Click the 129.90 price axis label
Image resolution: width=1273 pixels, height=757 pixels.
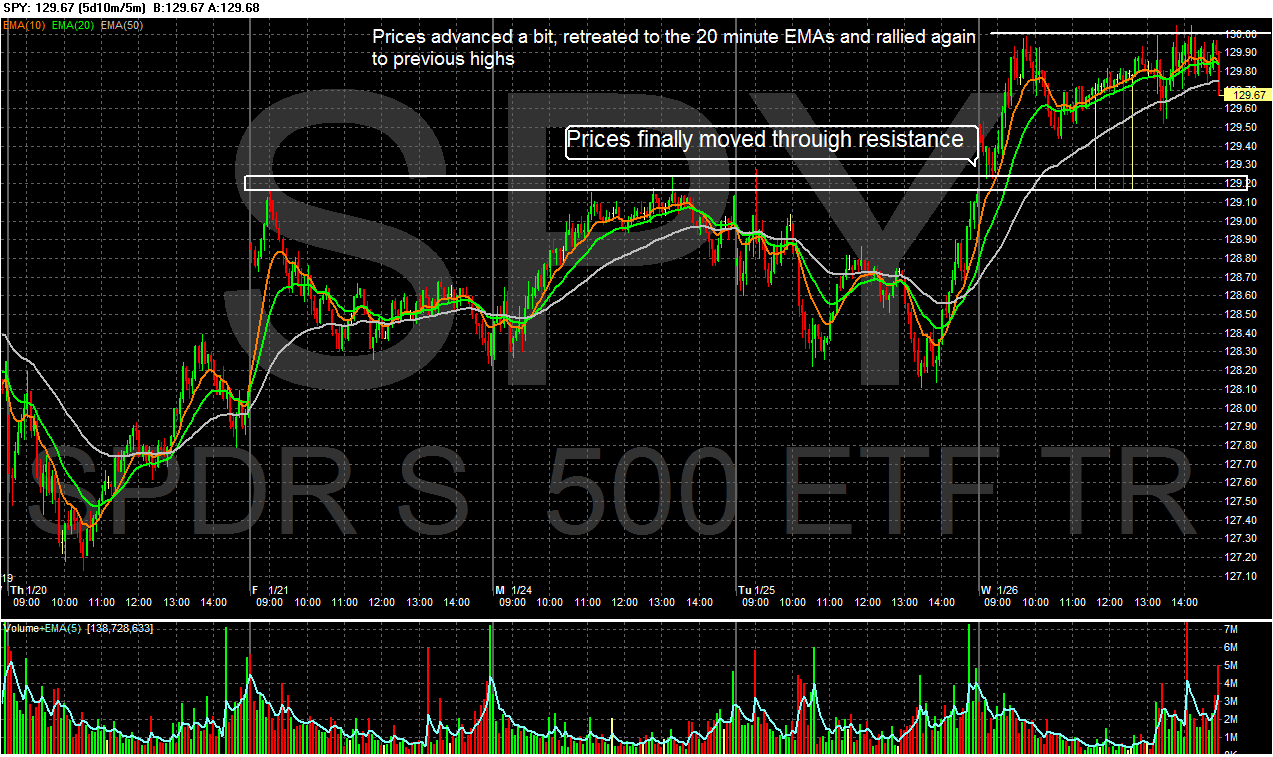click(1241, 52)
